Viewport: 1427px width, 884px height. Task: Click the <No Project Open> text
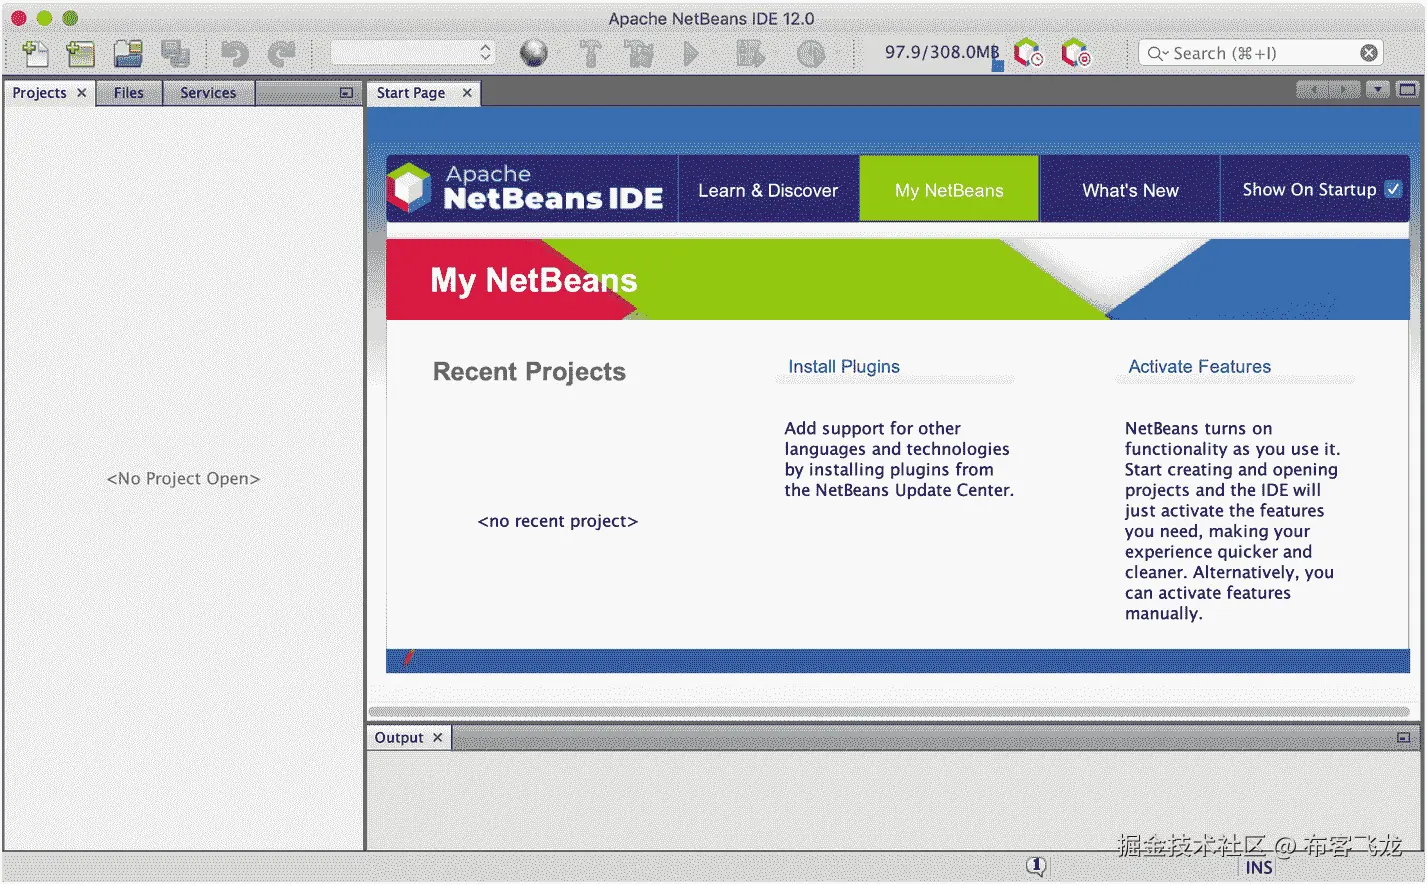point(183,479)
